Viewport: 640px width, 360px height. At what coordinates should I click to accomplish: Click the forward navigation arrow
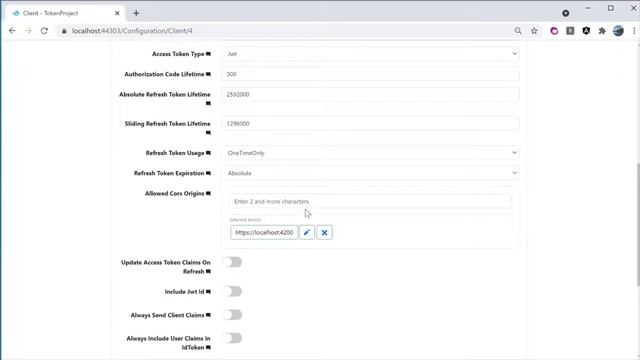pos(28,31)
